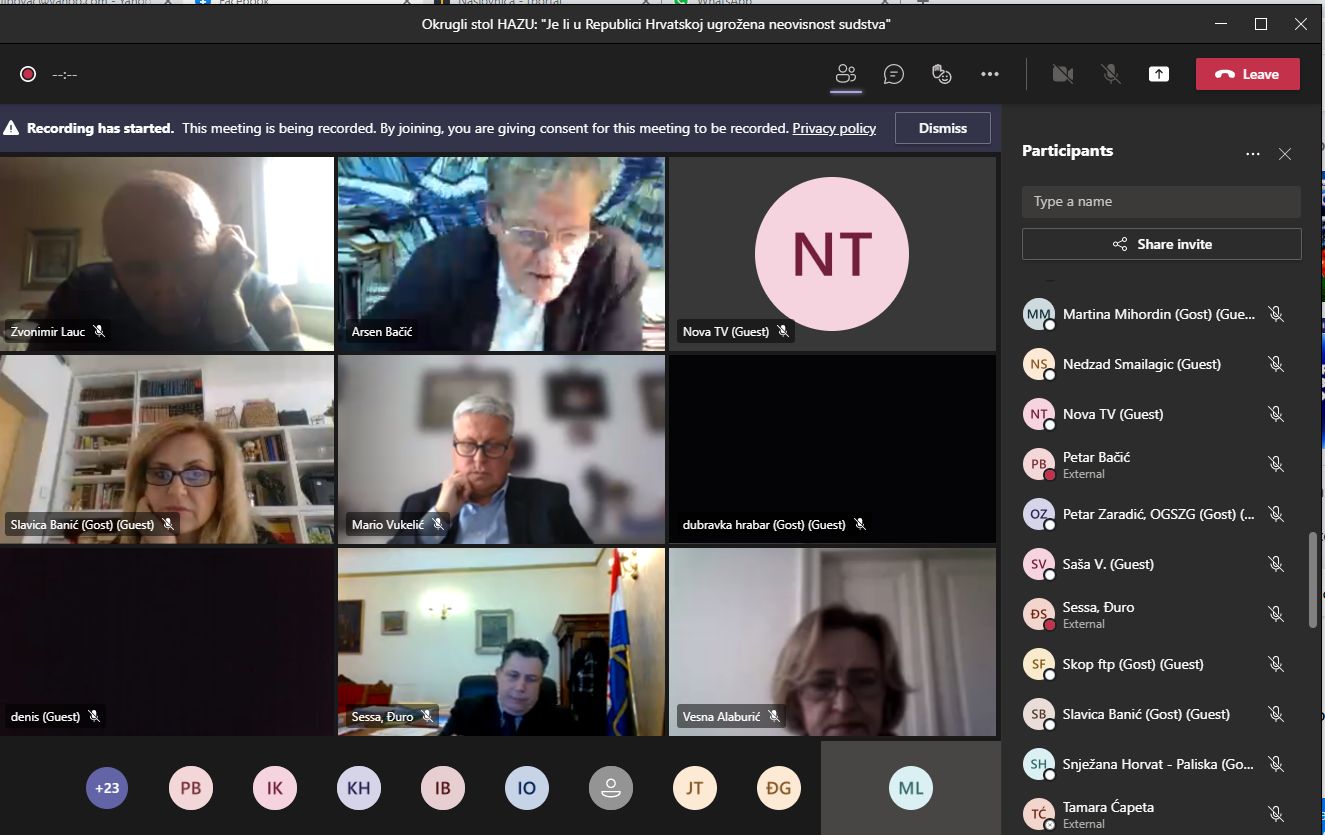Viewport: 1325px width, 835px height.
Task: Click the SF avatar for Skop ftp
Action: click(1039, 664)
